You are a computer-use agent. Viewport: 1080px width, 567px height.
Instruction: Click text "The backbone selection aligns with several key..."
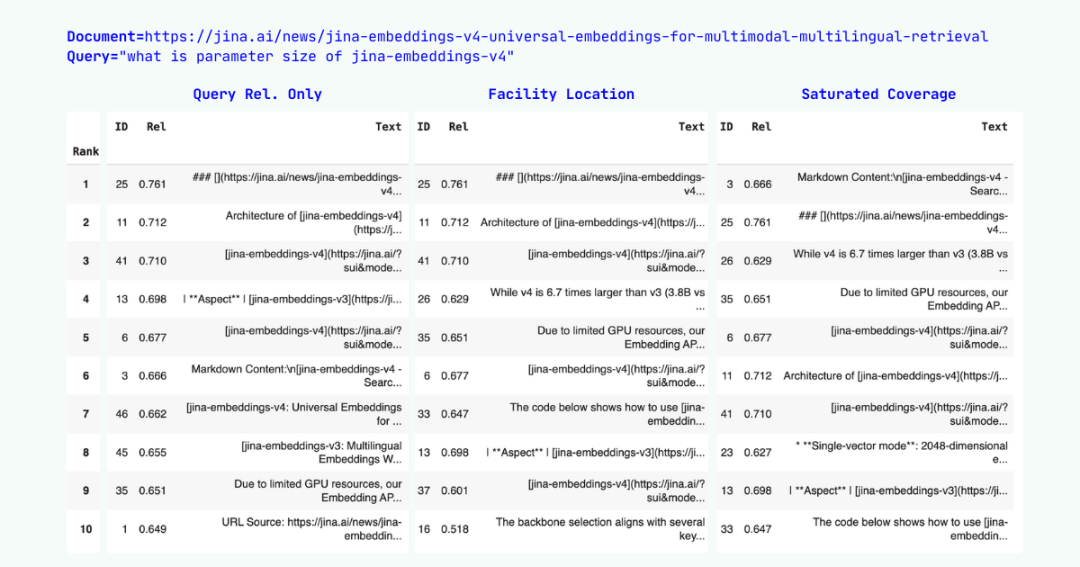600,529
